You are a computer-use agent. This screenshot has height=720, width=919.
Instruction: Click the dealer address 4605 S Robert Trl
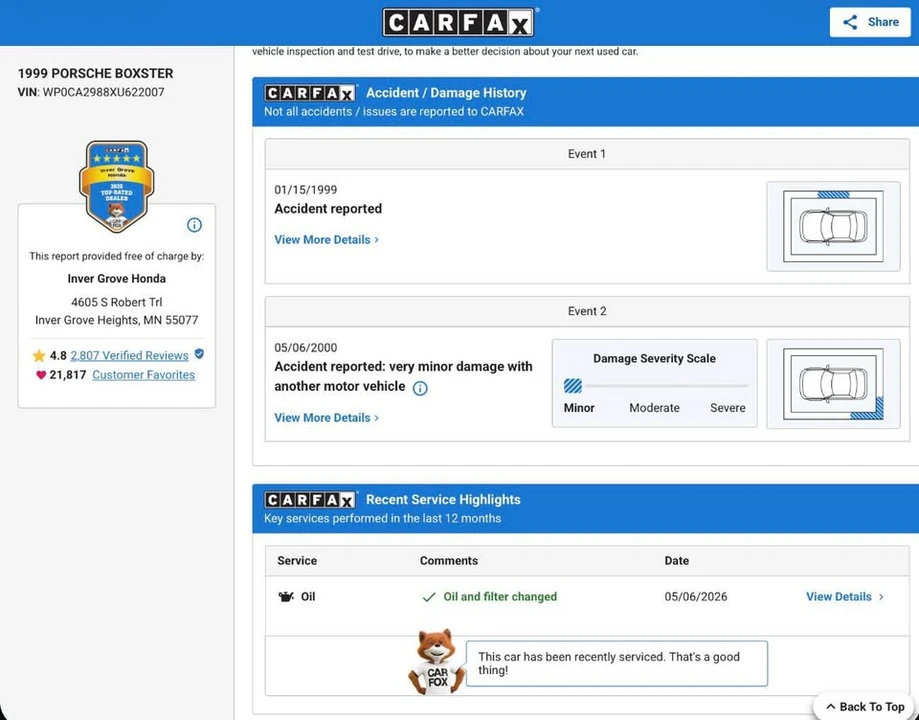point(117,303)
